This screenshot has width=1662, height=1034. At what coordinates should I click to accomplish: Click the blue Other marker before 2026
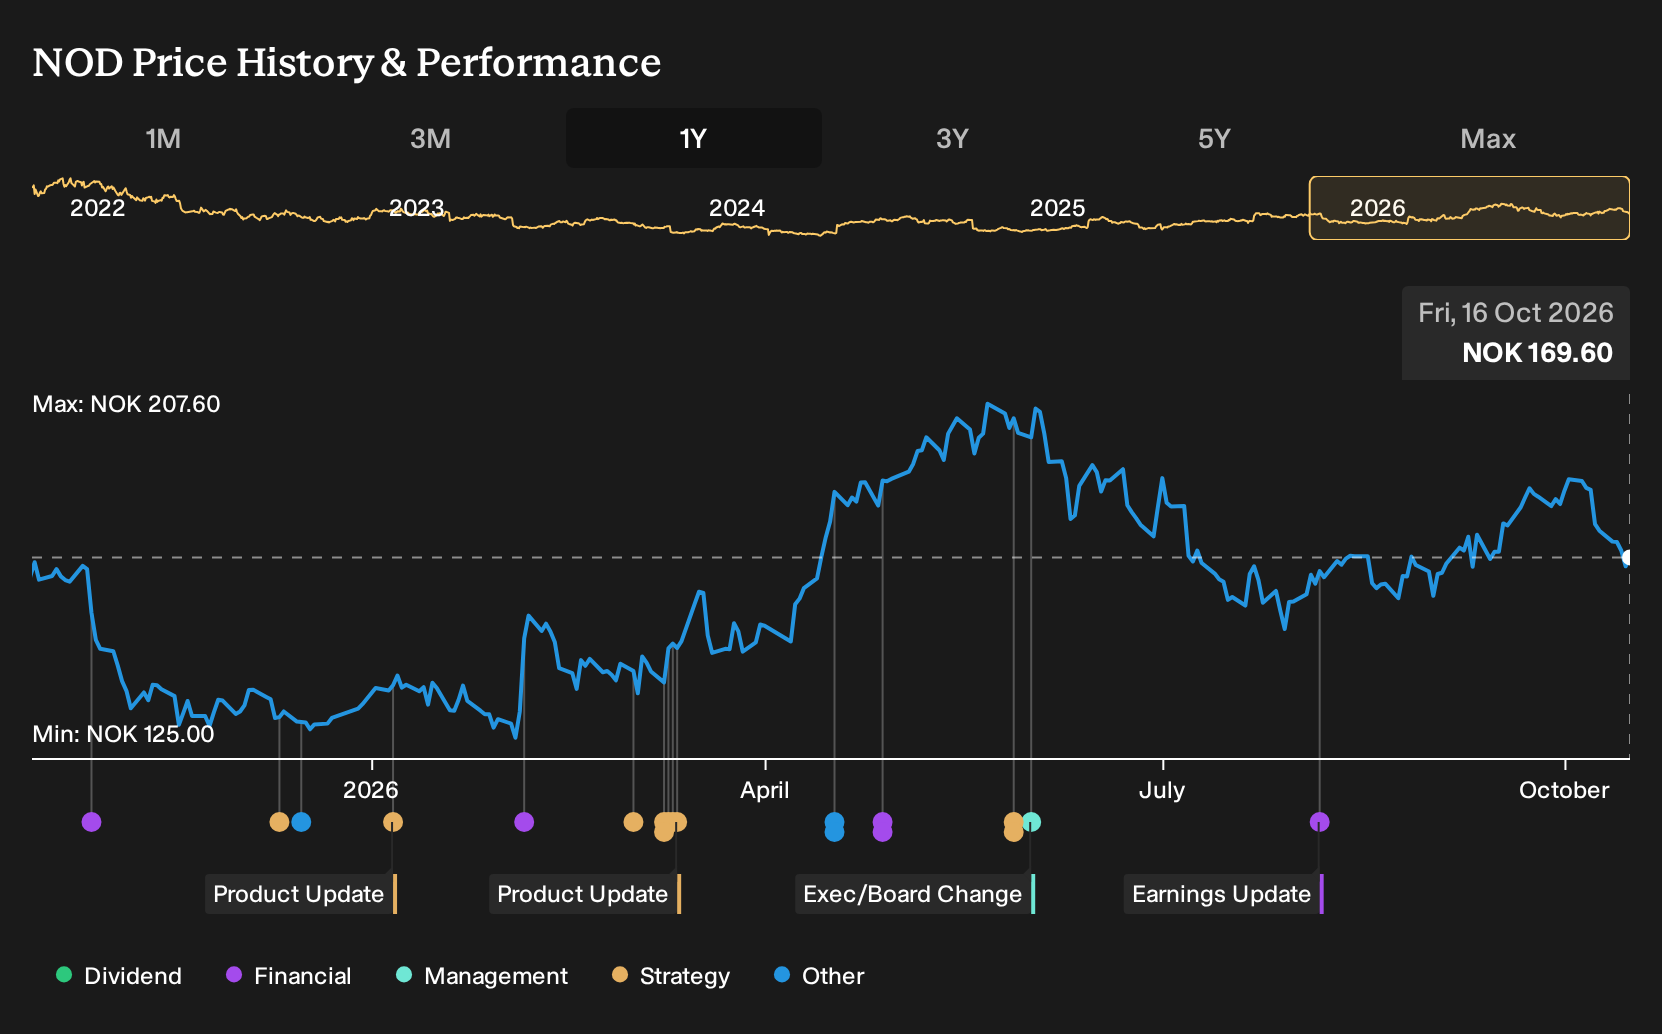(301, 822)
